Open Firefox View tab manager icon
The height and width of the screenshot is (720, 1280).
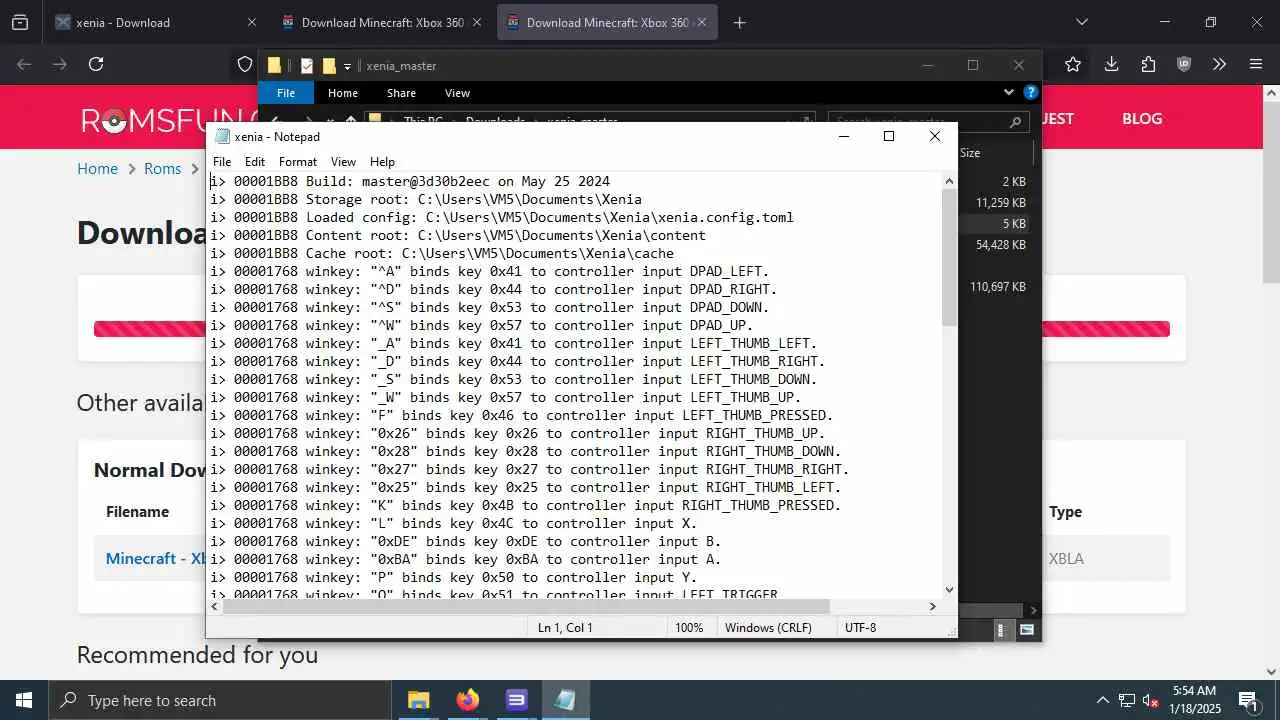[x=20, y=22]
